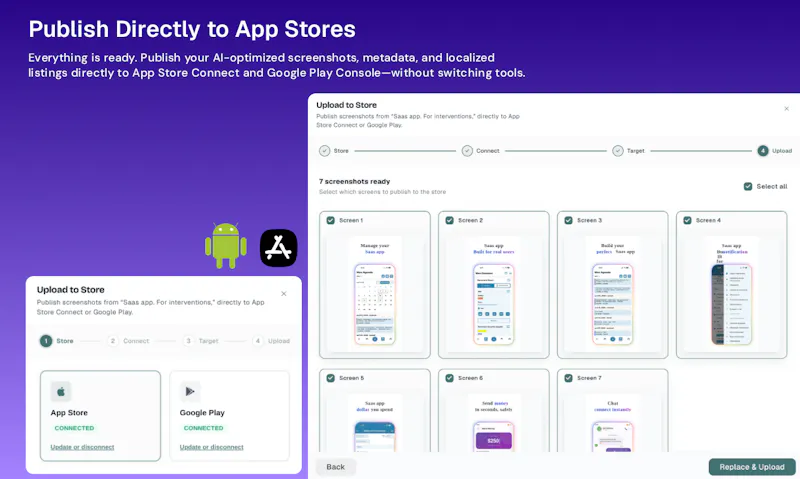
Task: Uncheck the Screen 1 checkbox
Action: [x=331, y=220]
